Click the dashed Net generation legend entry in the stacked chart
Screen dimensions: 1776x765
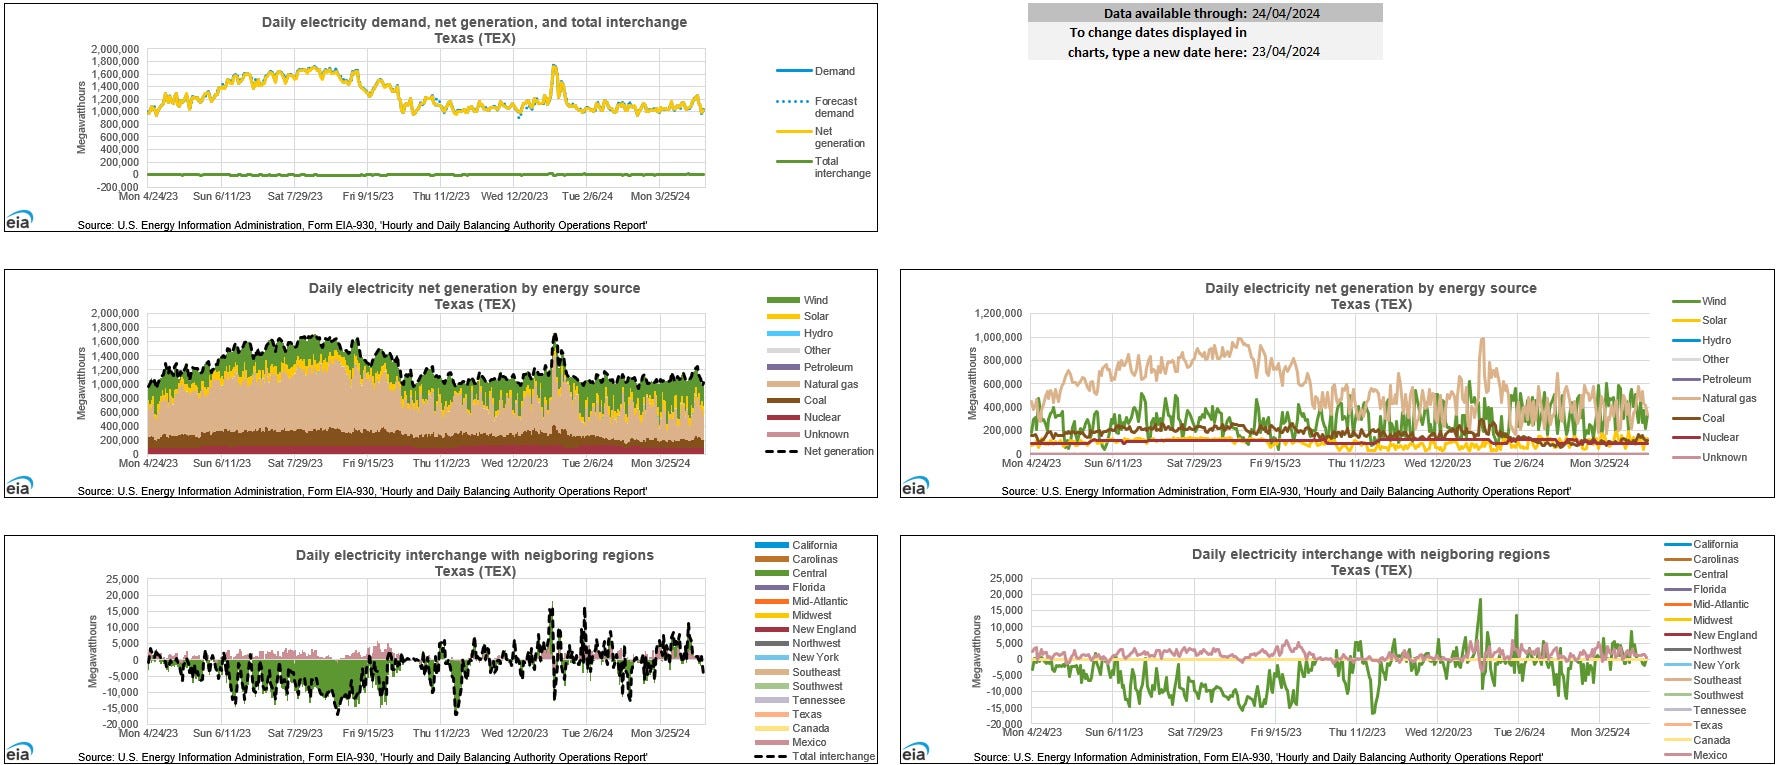[820, 451]
